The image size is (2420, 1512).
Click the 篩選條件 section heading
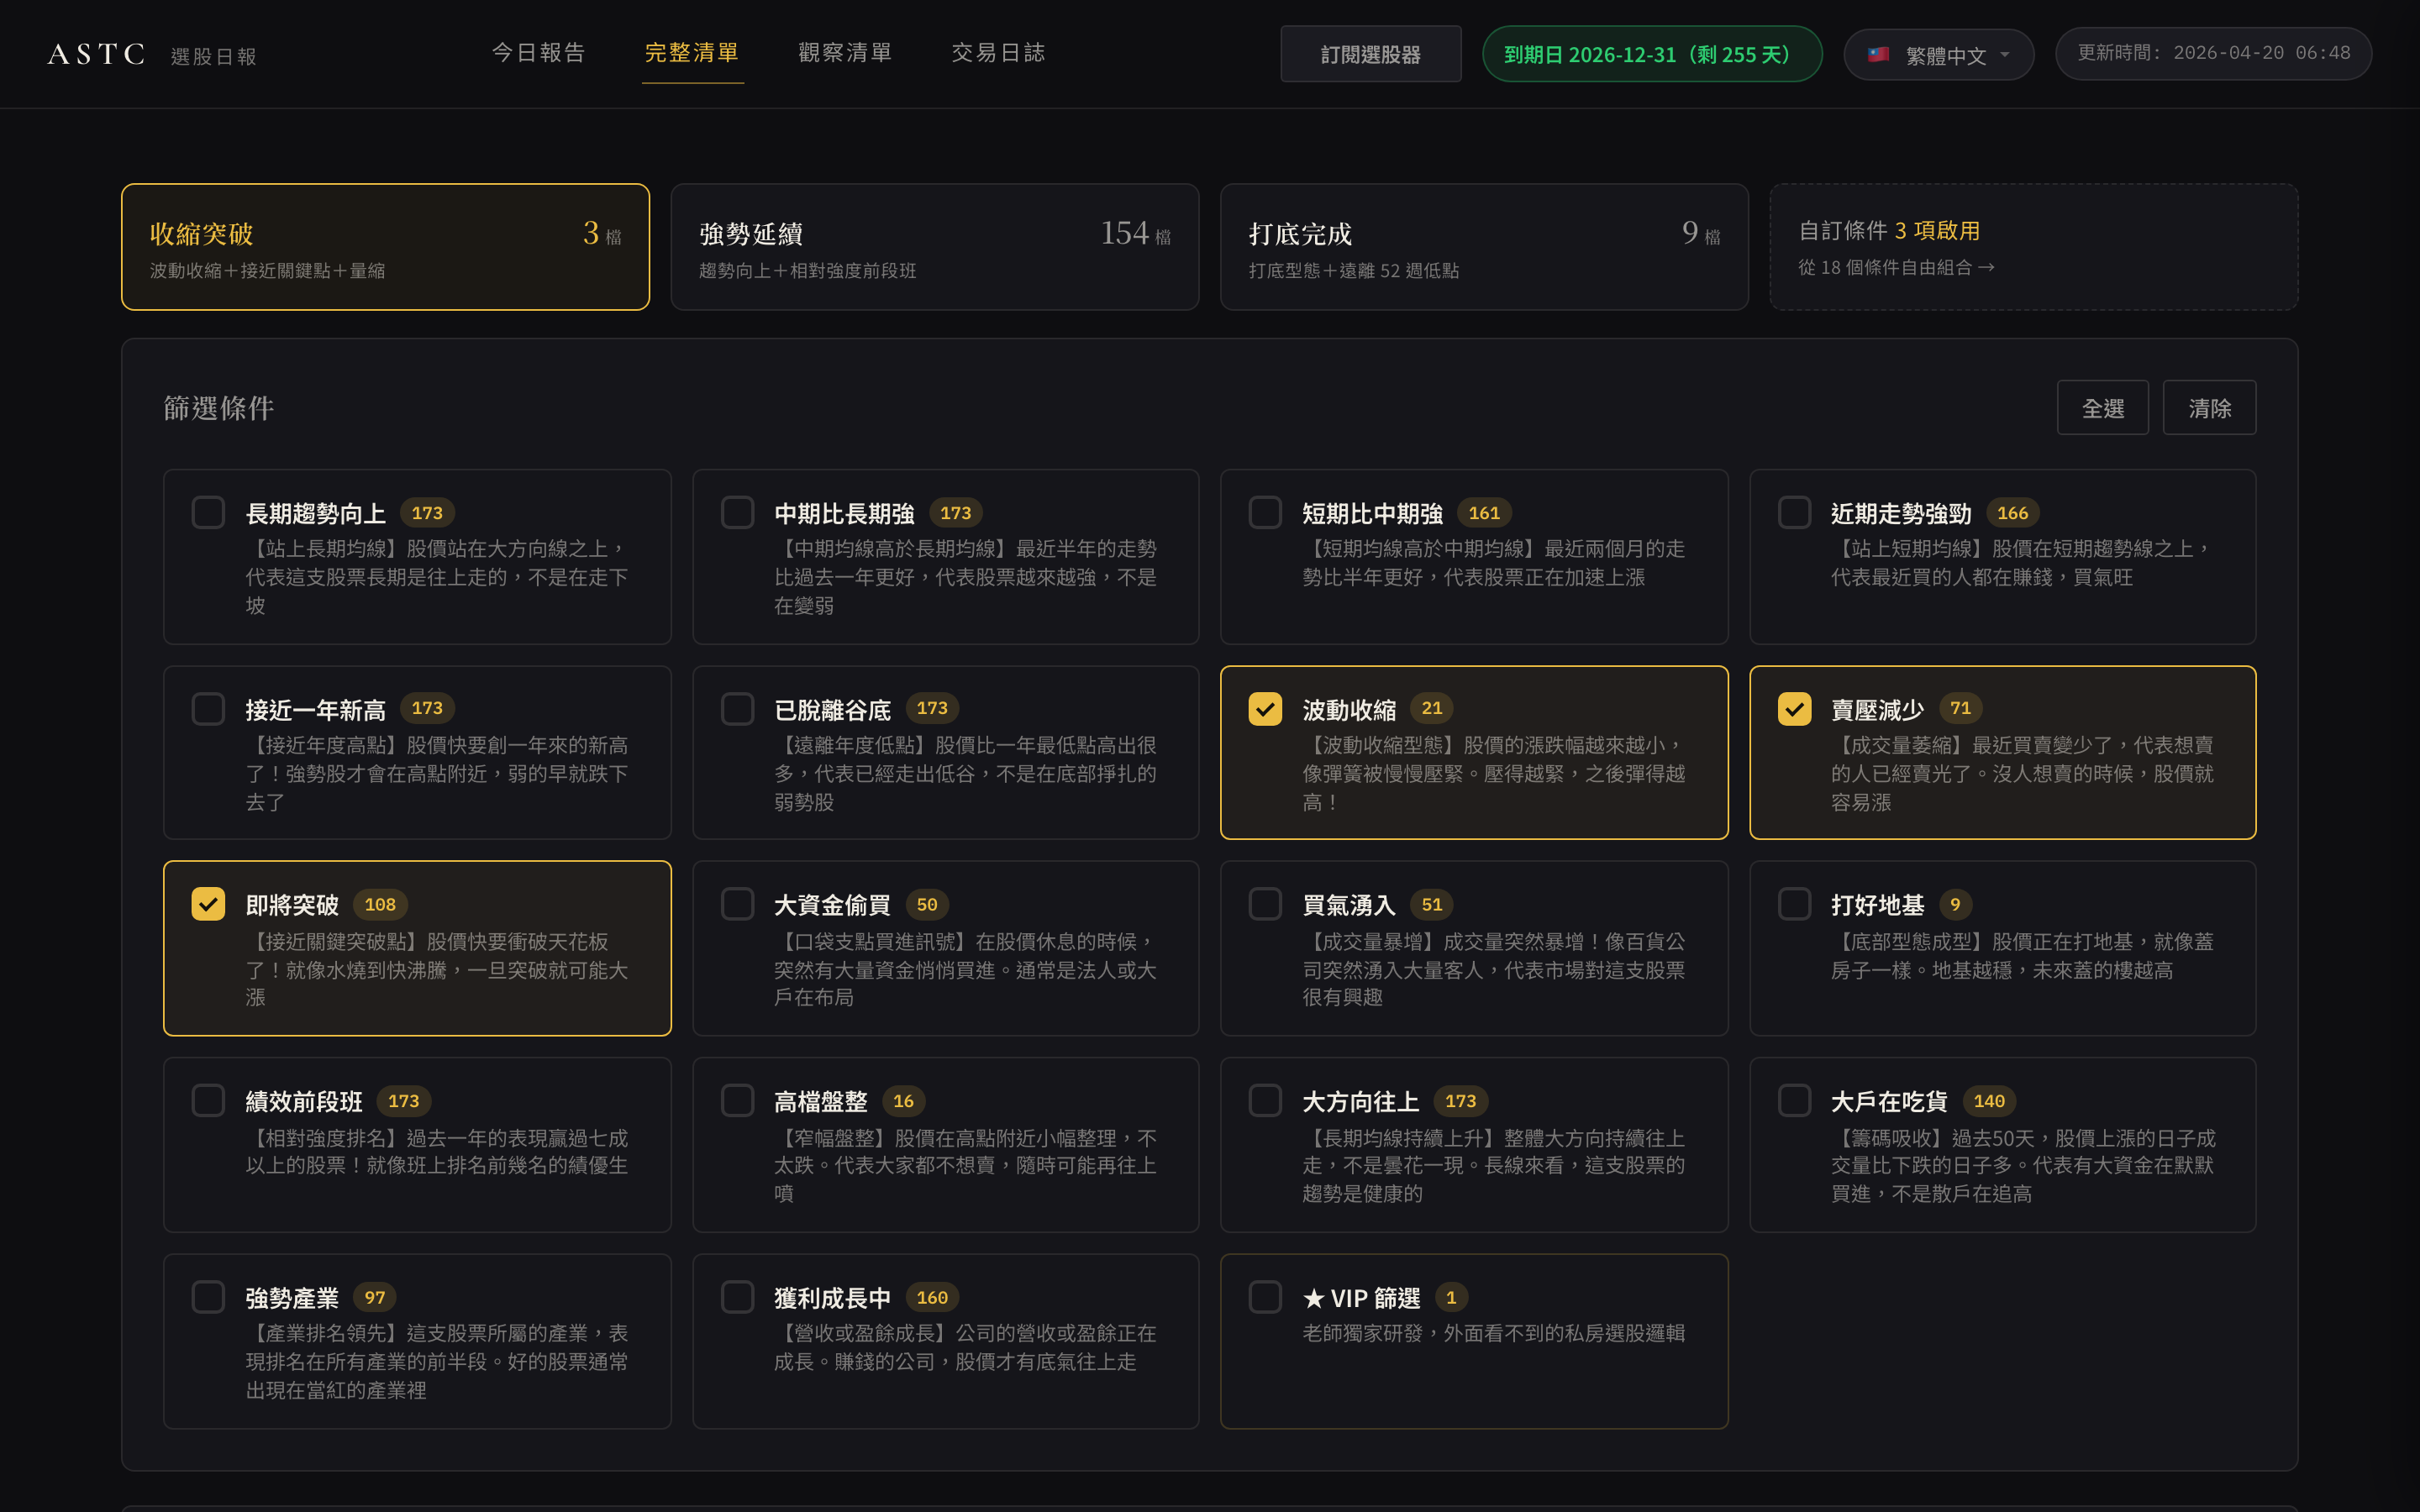click(x=219, y=408)
